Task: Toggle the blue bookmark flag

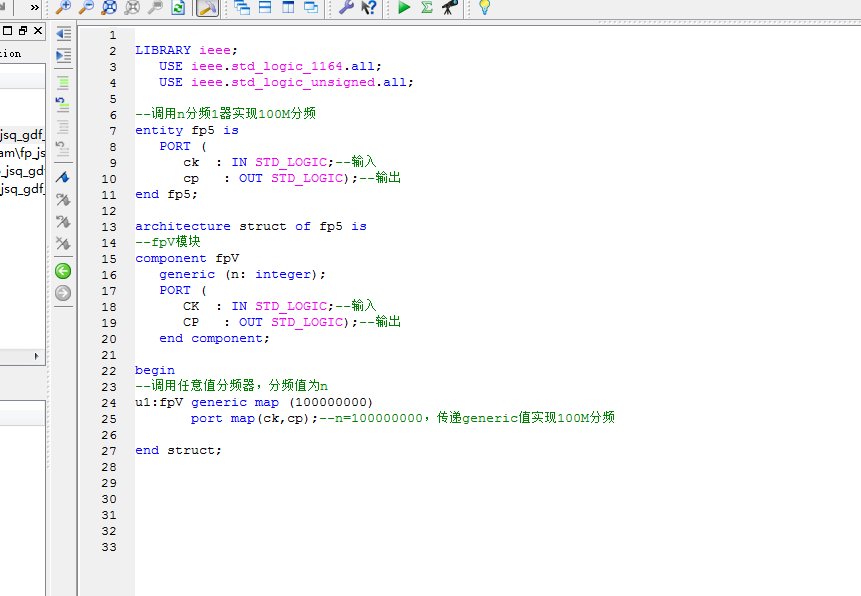Action: tap(63, 177)
